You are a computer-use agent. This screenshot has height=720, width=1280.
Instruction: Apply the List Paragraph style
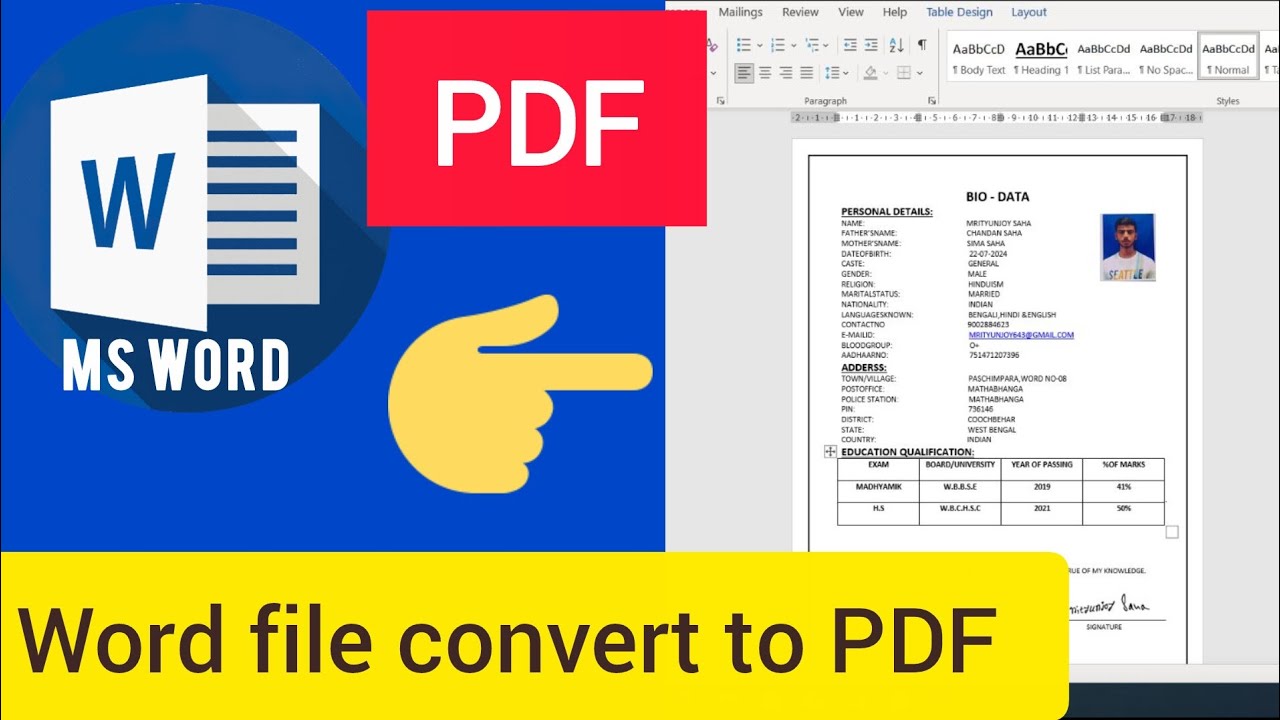[1103, 58]
